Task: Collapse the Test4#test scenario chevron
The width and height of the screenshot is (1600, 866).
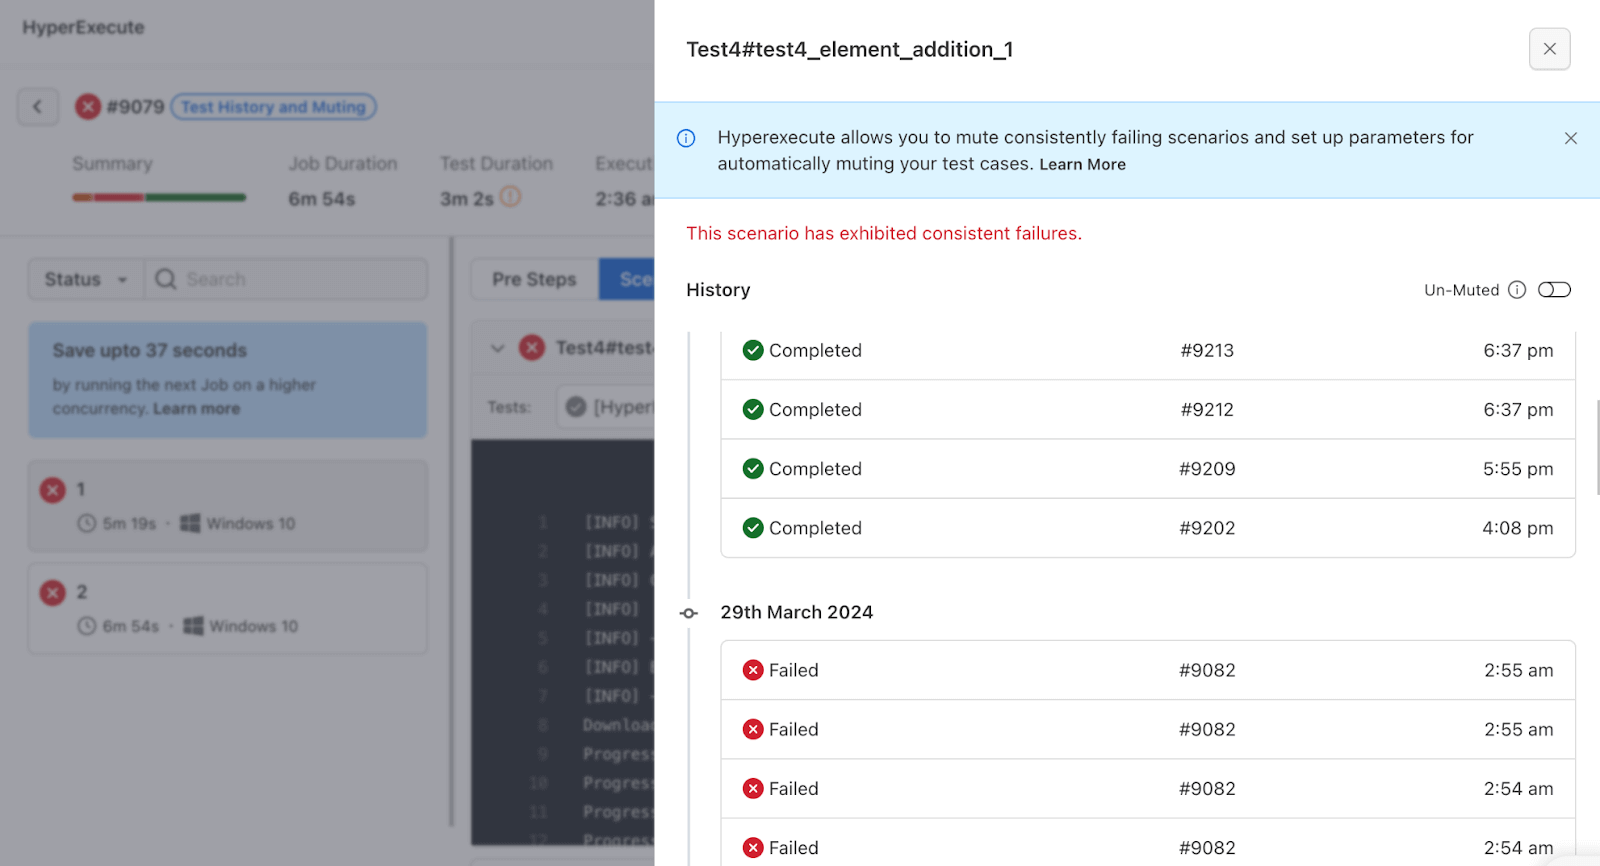Action: tap(497, 348)
